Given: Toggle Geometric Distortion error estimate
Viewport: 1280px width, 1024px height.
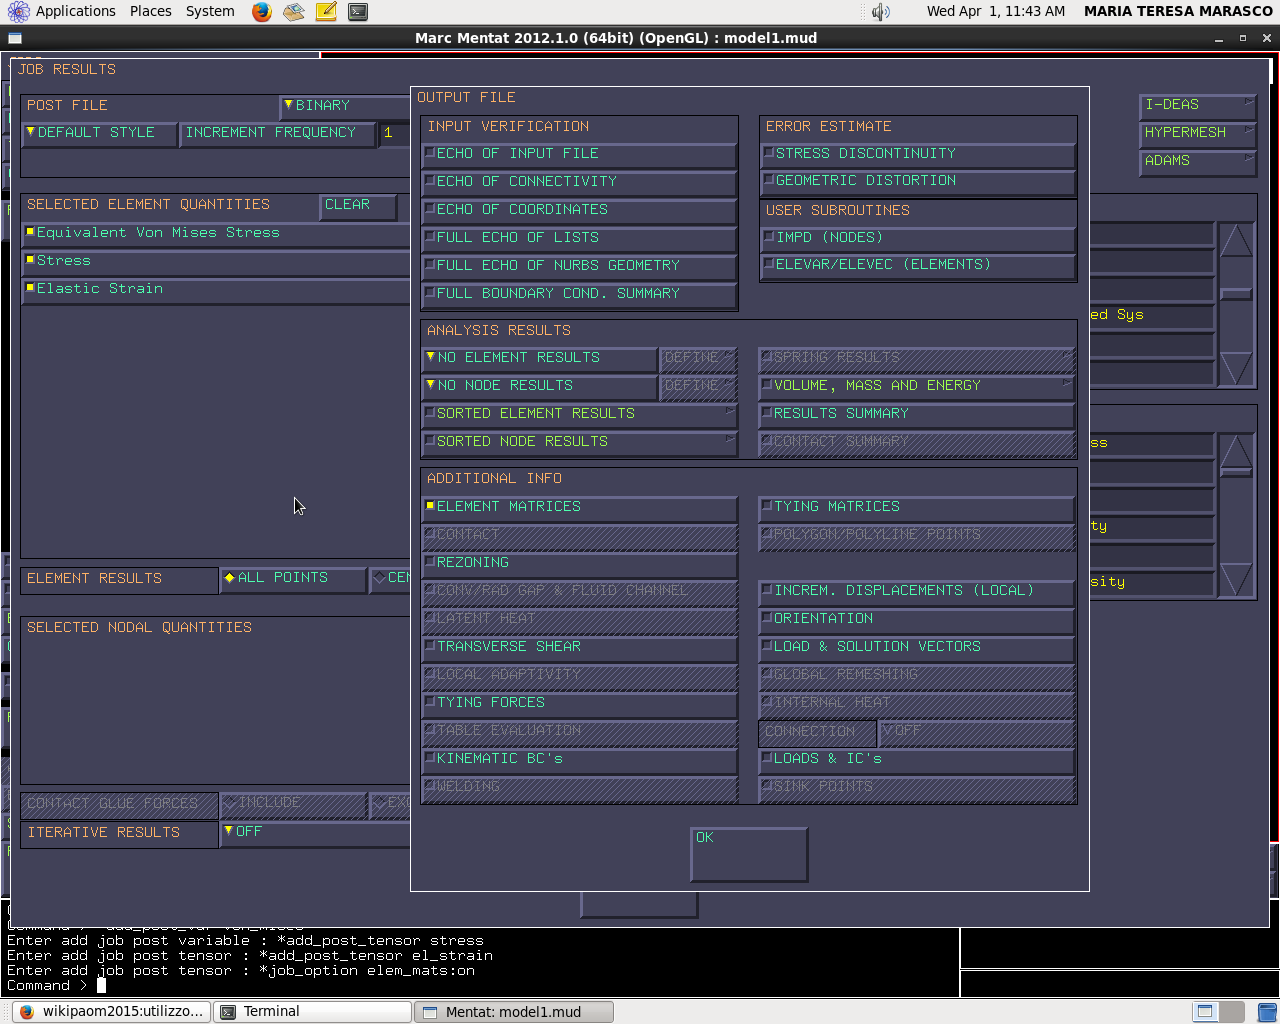Looking at the screenshot, I should (918, 181).
